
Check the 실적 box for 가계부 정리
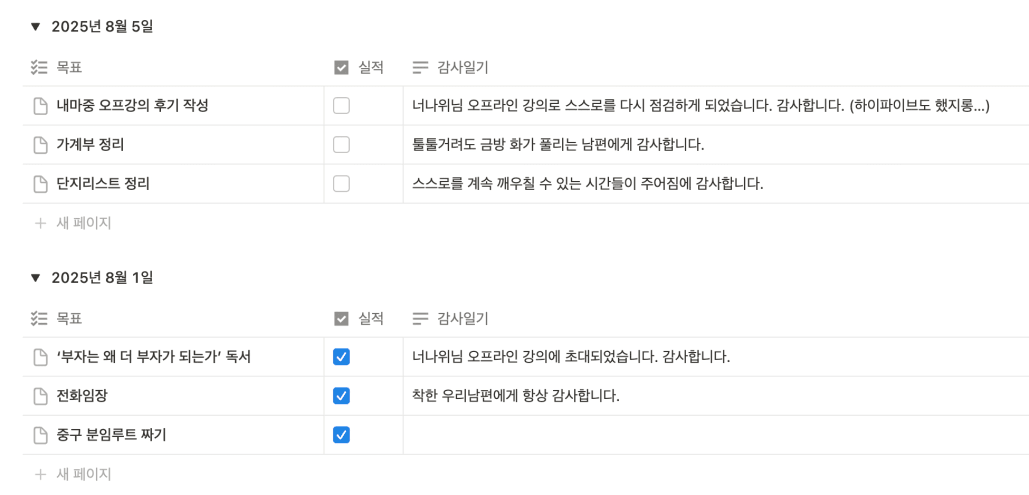click(341, 144)
